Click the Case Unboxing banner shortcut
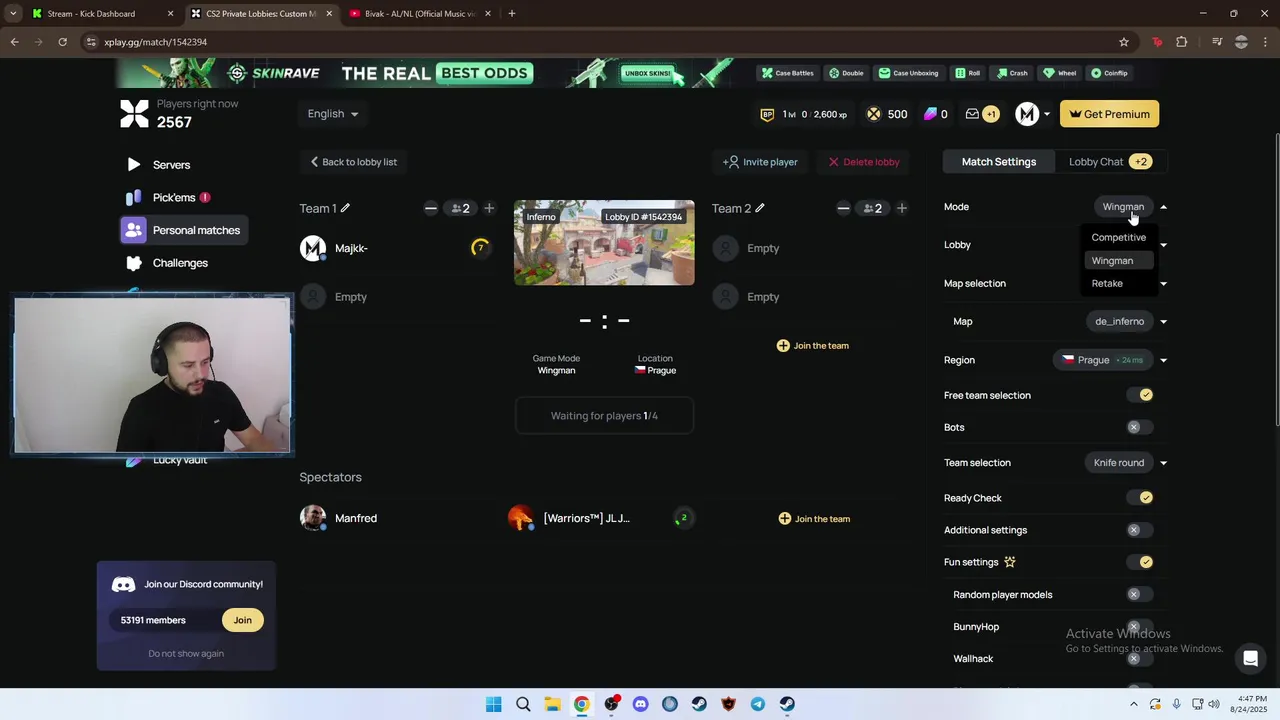Viewport: 1280px width, 720px height. click(909, 73)
